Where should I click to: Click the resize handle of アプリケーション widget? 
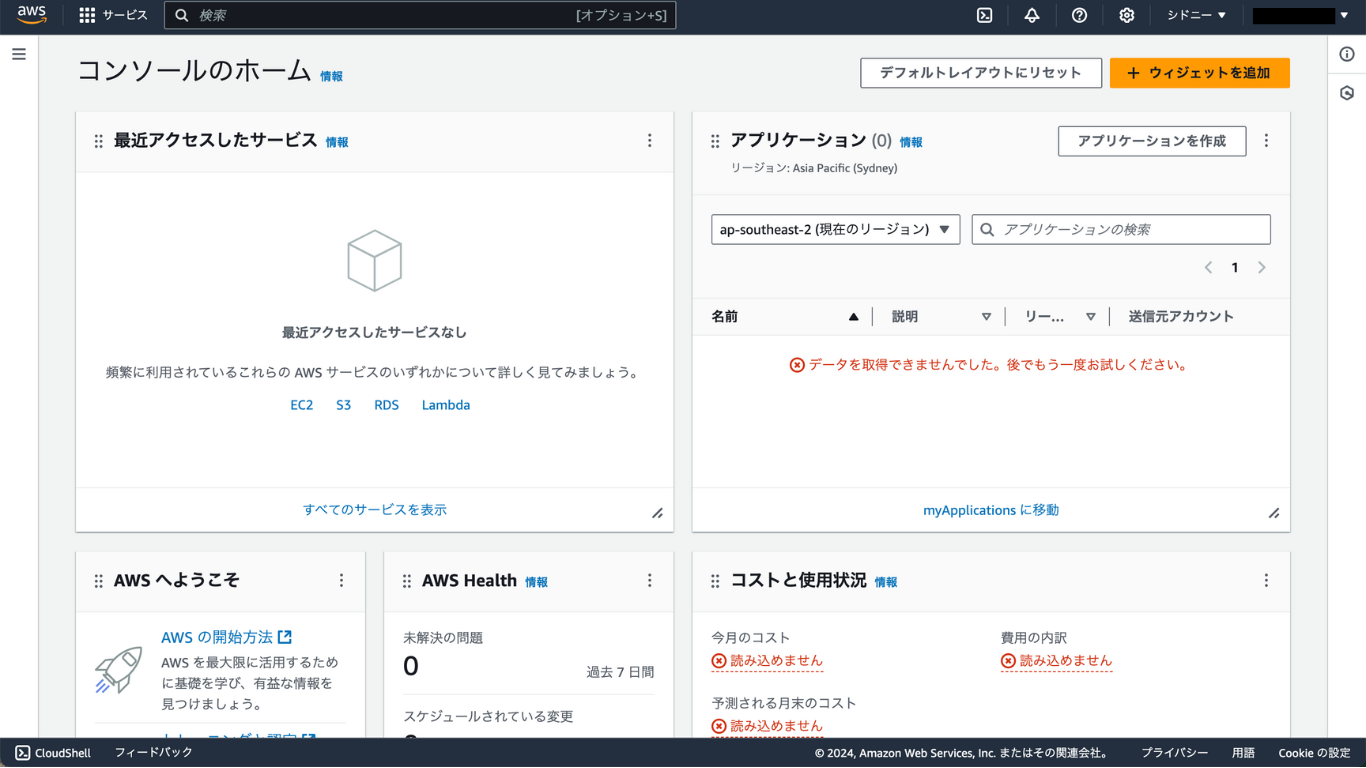coord(1274,513)
